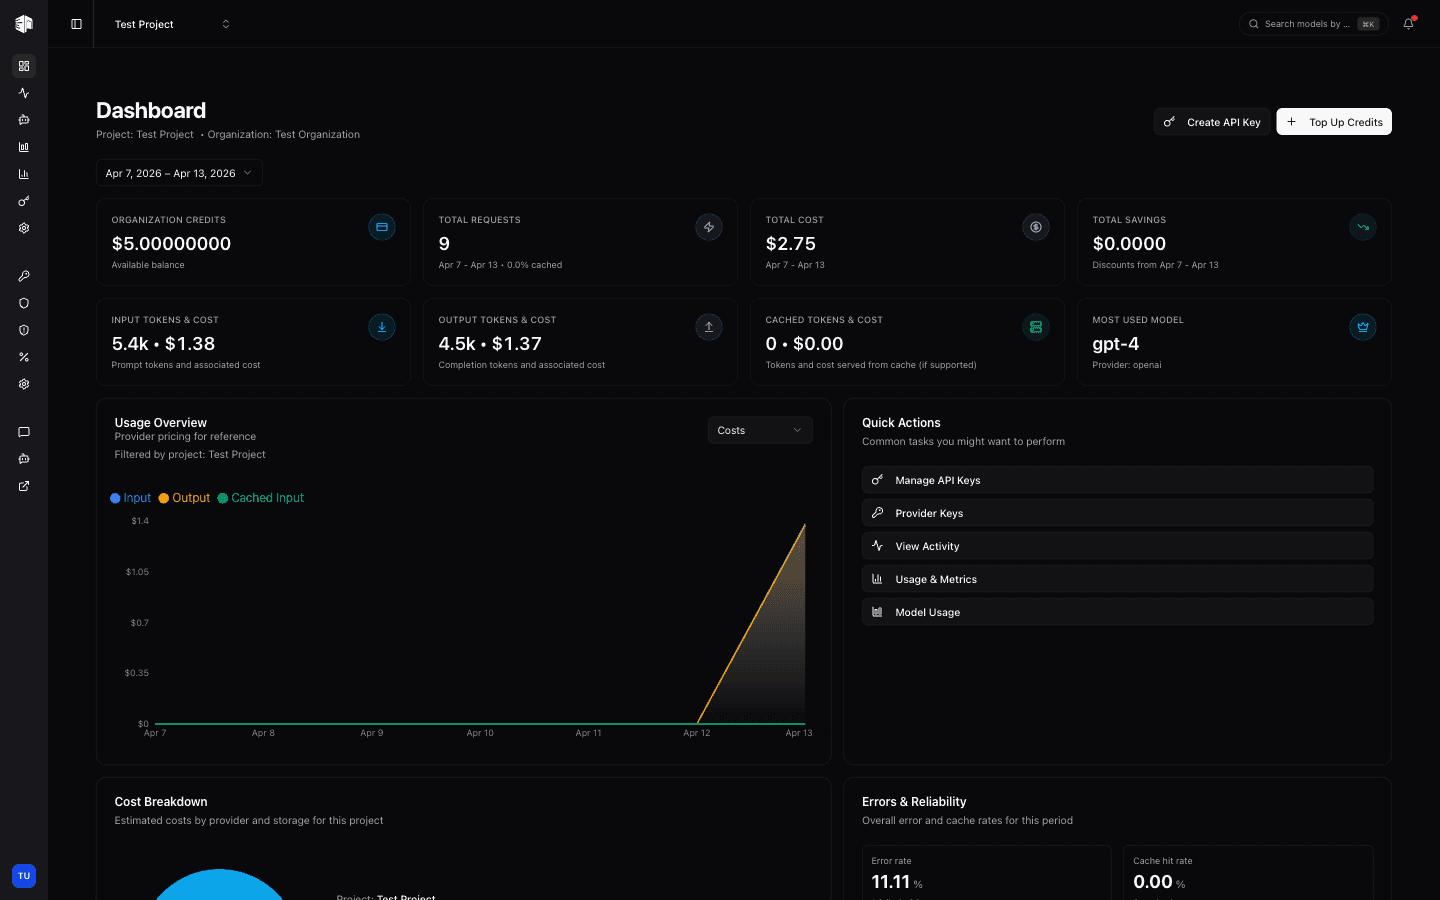
Task: Select Usage & Metrics quick action
Action: pos(1117,579)
